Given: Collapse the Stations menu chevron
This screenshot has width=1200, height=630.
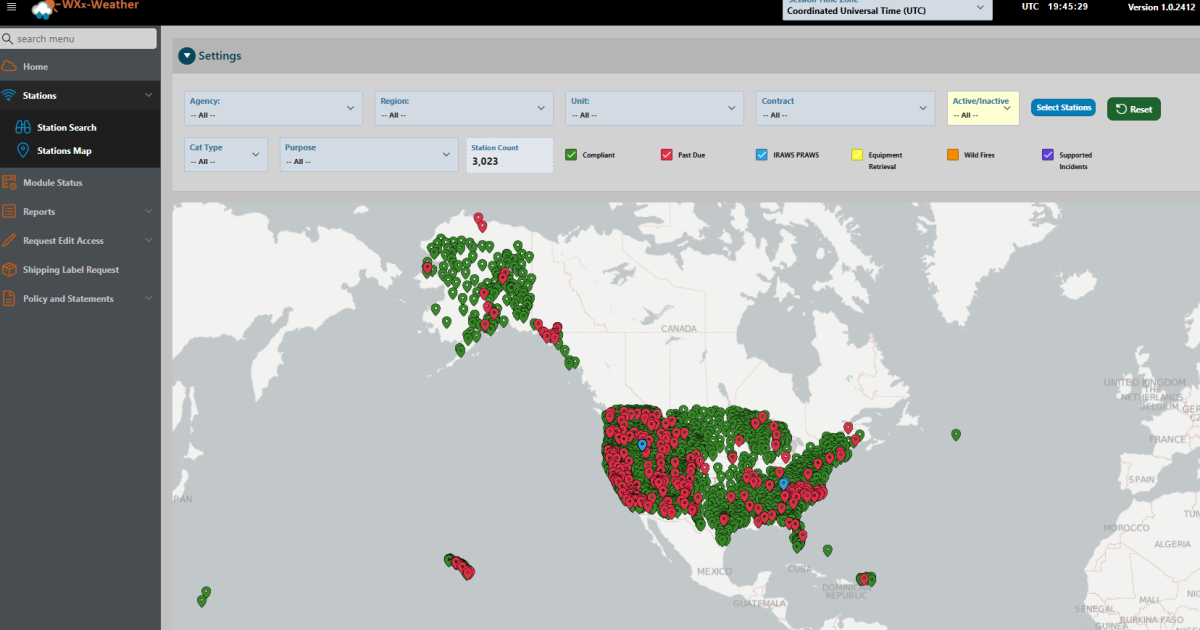Looking at the screenshot, I should pos(148,95).
